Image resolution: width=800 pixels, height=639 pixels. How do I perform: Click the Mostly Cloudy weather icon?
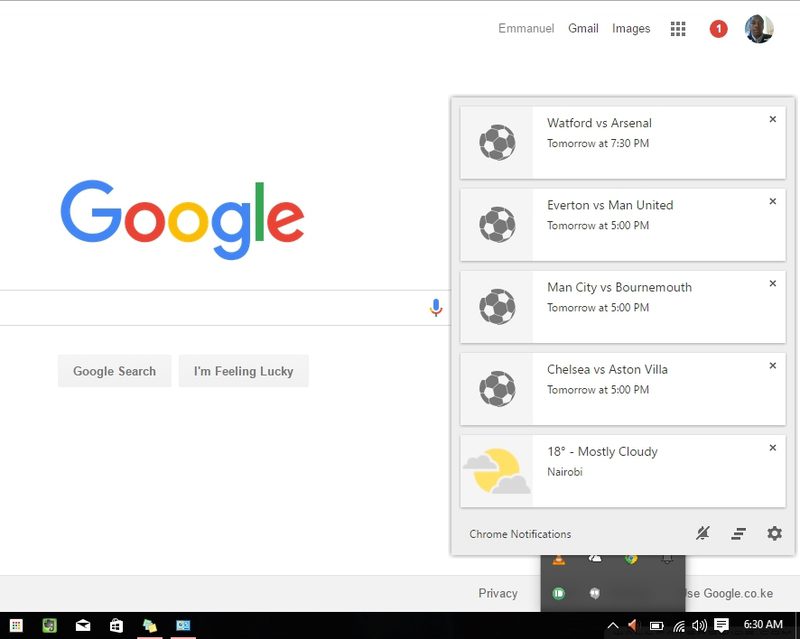tap(496, 471)
